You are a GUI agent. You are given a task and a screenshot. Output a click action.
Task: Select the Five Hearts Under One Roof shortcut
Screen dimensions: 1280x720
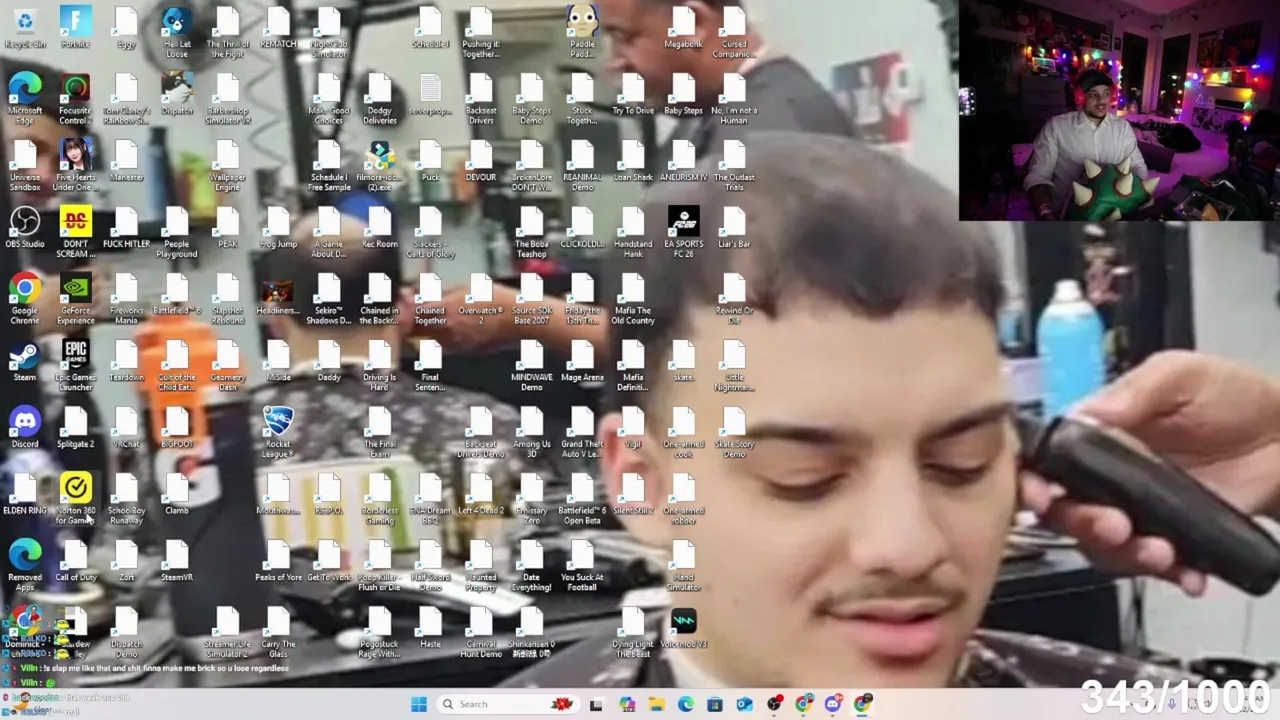[x=75, y=165]
